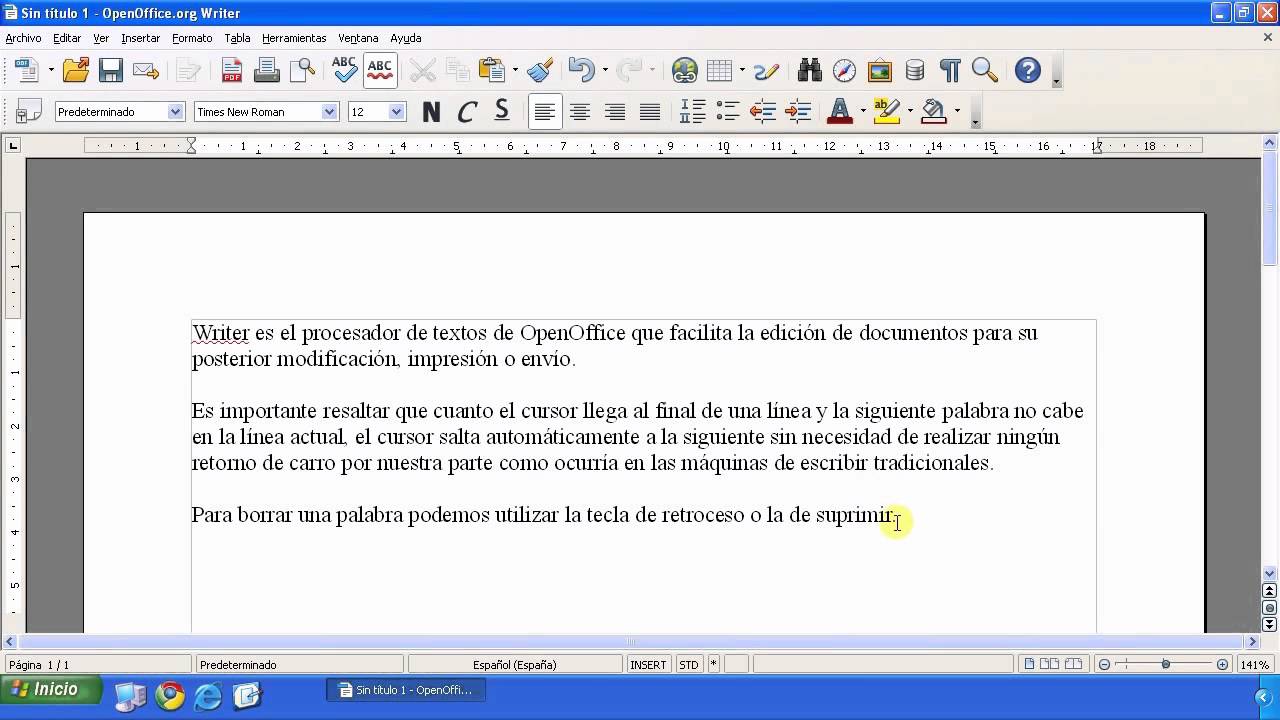Viewport: 1280px width, 720px height.
Task: Print the file directly with printer icon
Action: pos(266,70)
